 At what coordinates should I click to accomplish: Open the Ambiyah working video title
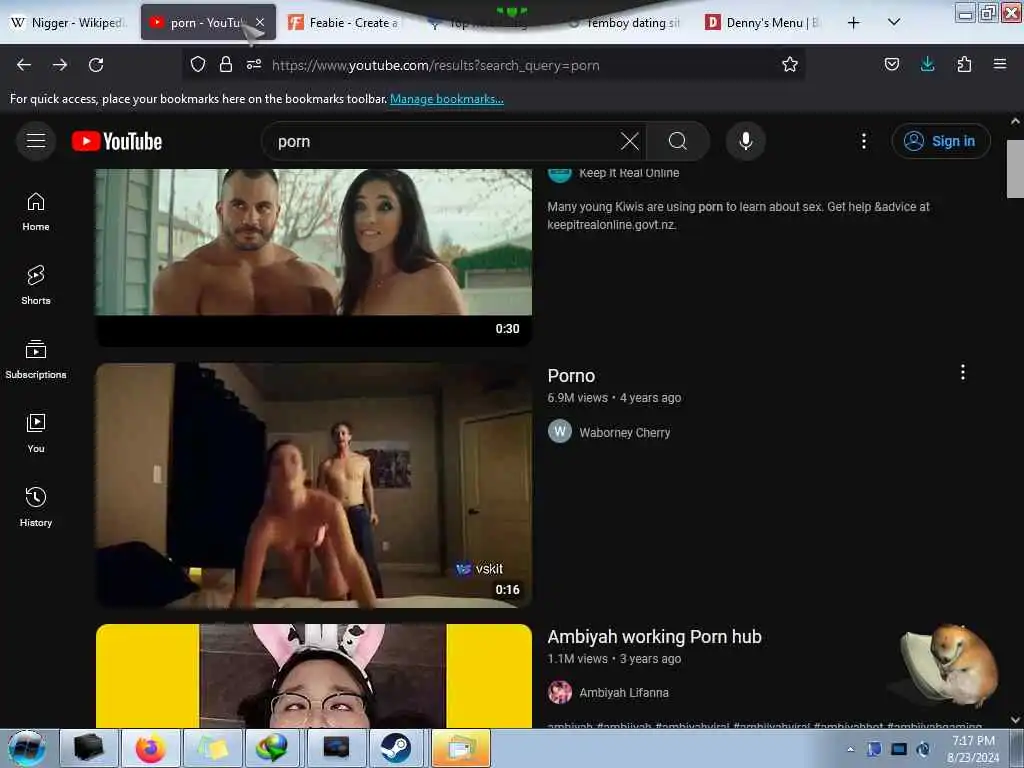point(654,637)
